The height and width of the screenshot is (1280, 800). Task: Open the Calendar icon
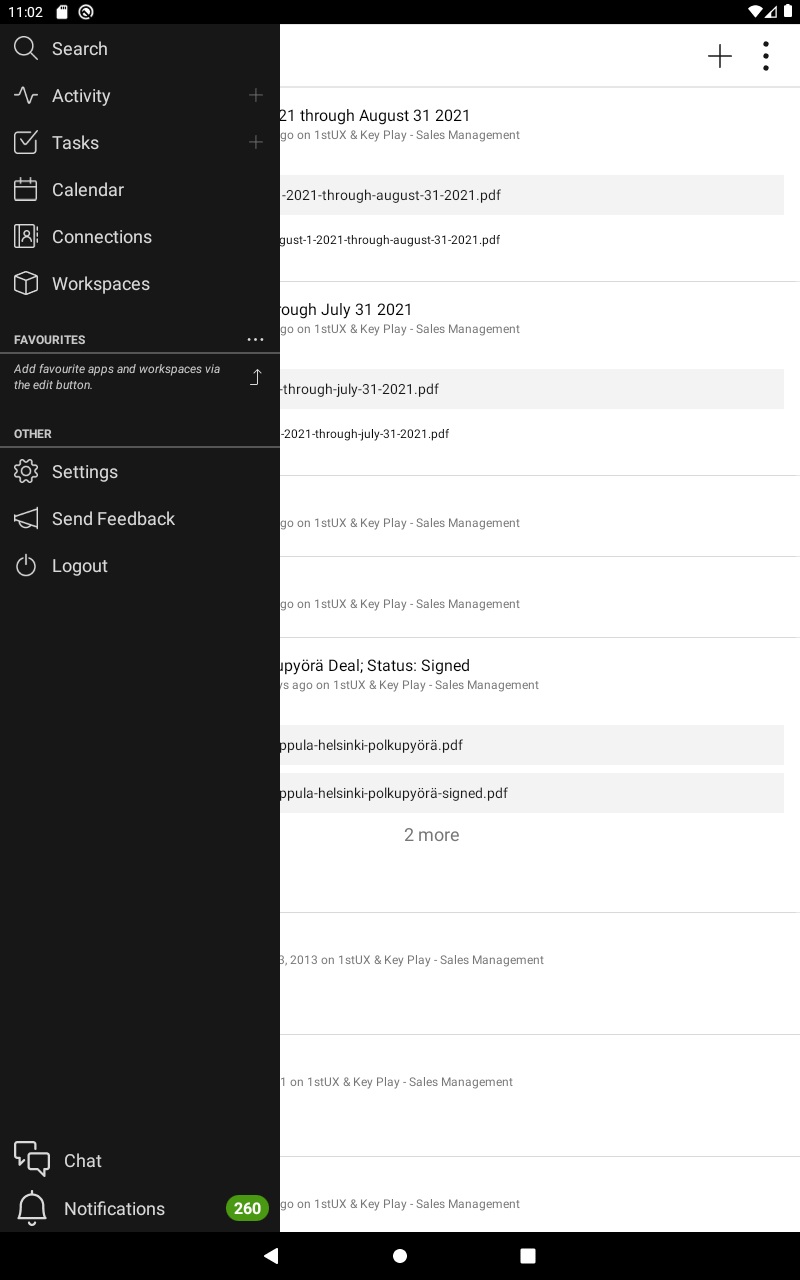click(26, 189)
